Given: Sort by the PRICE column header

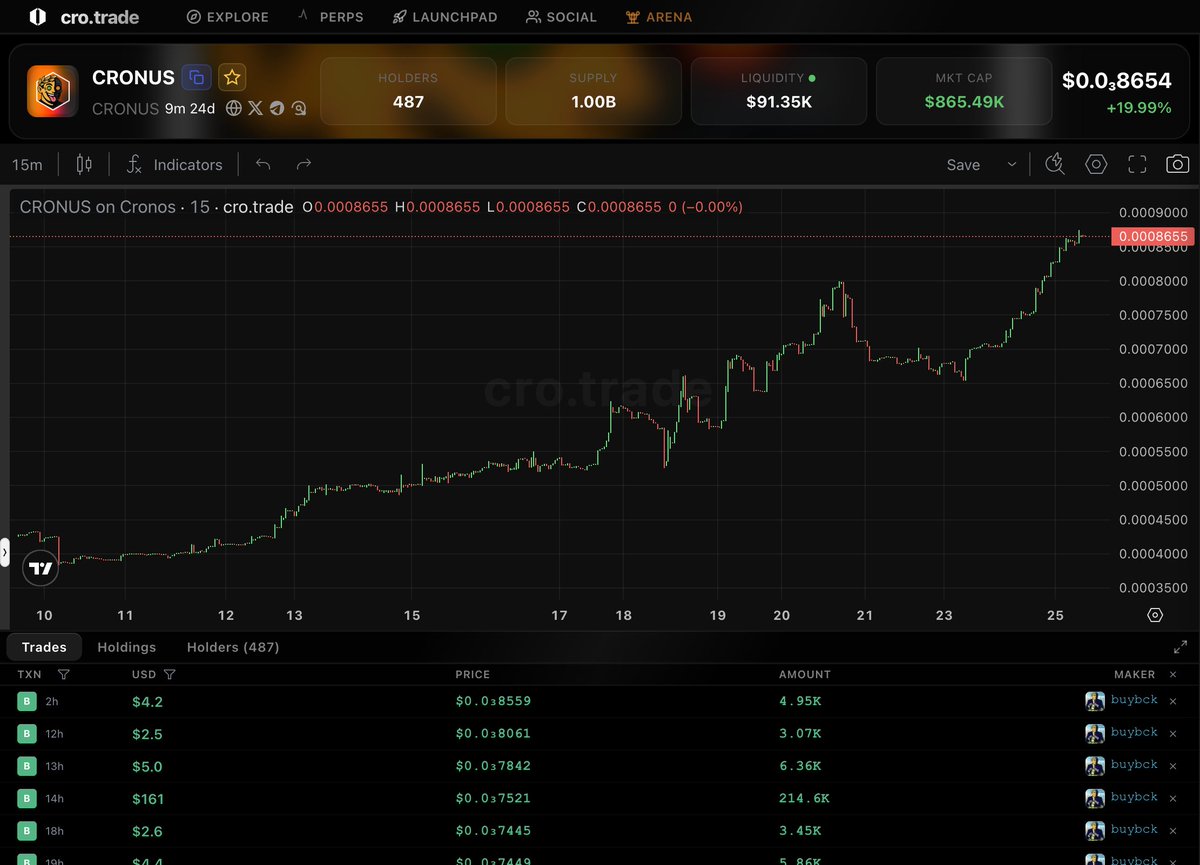Looking at the screenshot, I should (x=473, y=675).
